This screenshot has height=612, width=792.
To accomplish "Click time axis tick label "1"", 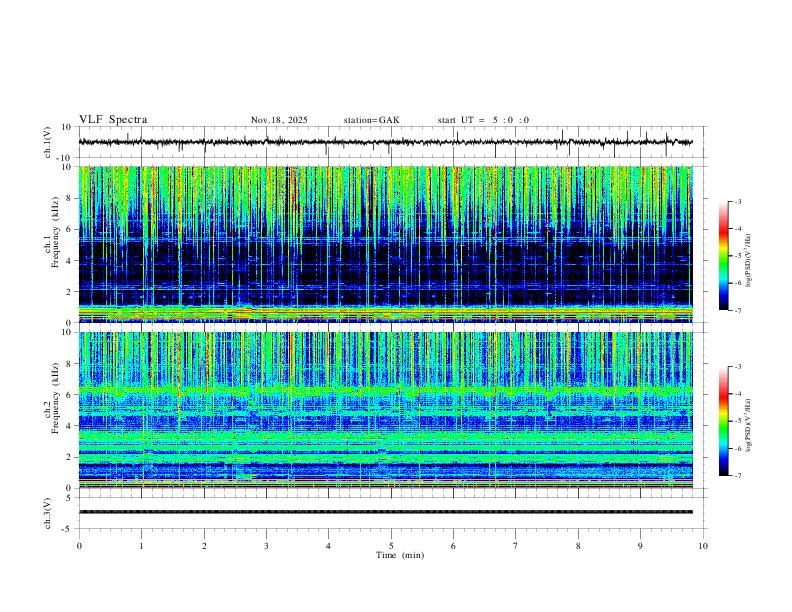I will [x=141, y=546].
